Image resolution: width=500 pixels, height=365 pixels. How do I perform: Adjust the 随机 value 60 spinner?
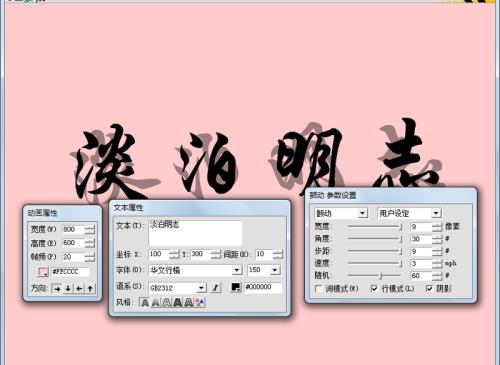pyautogui.click(x=437, y=276)
